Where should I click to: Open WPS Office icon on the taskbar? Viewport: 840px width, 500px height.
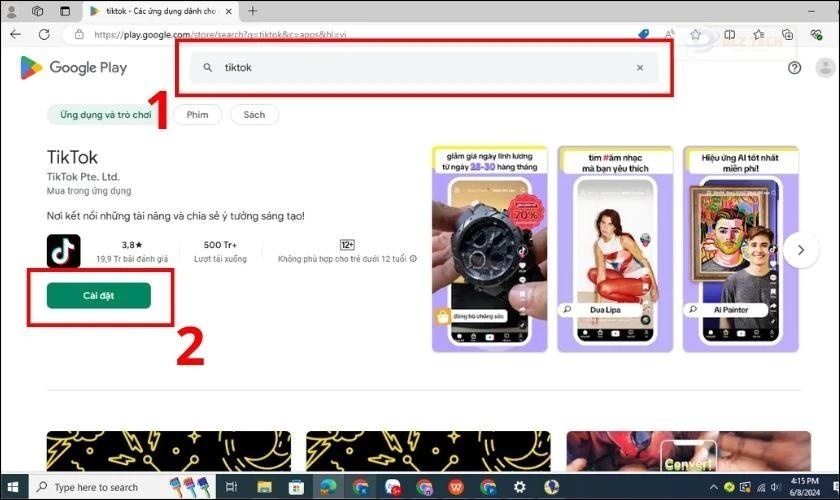[x=456, y=487]
